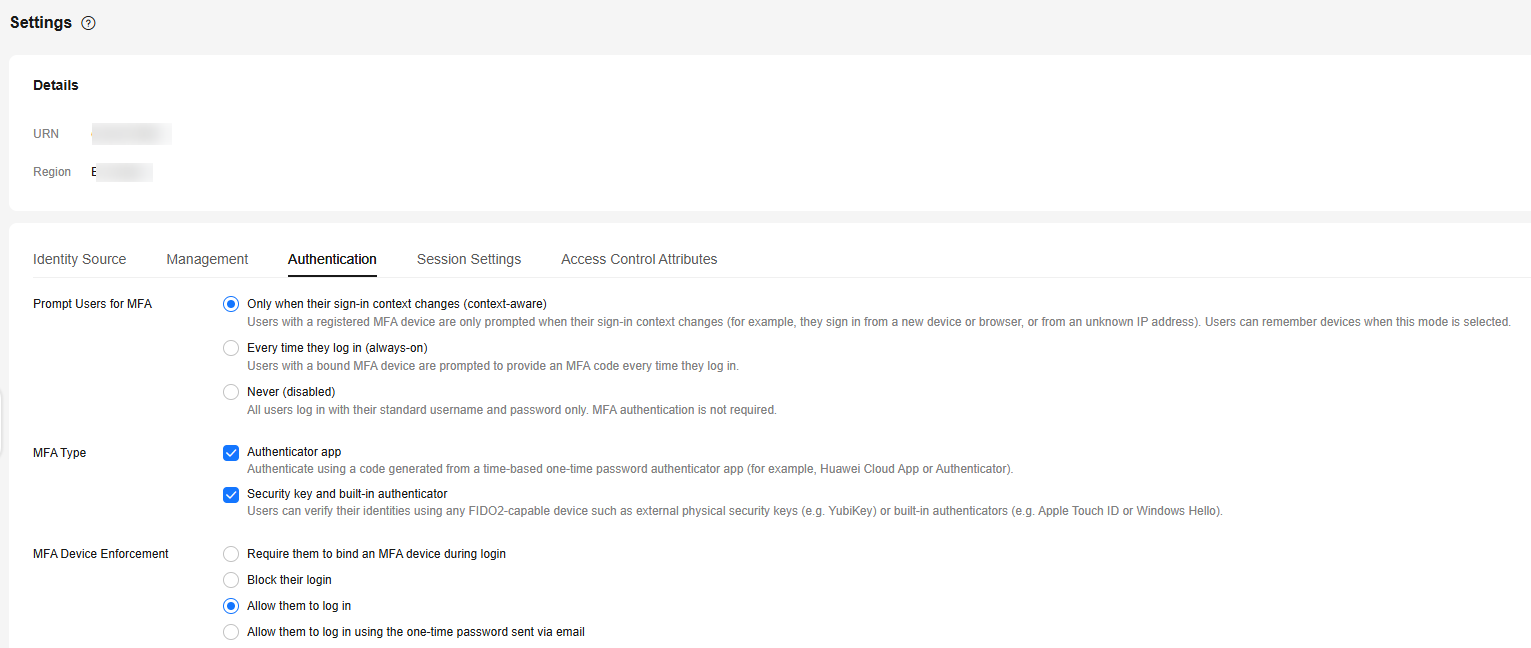This screenshot has width=1531, height=648.
Task: Click the blurred Region value
Action: (x=121, y=172)
